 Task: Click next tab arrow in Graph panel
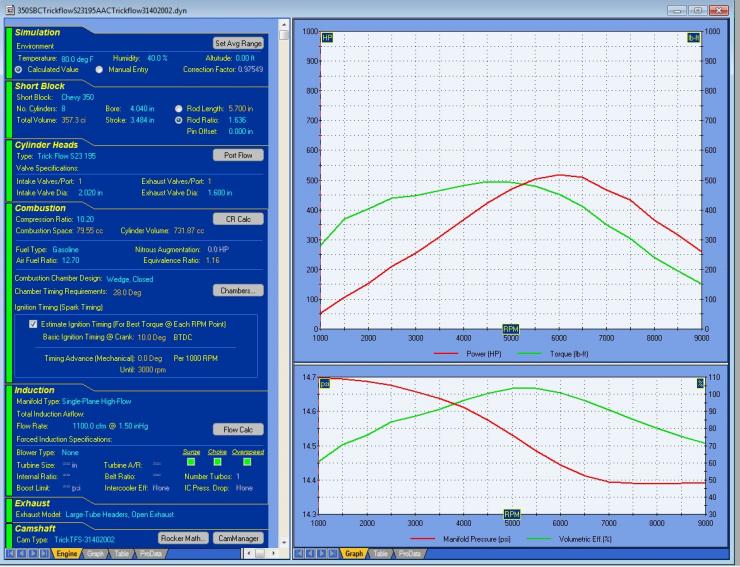click(322, 553)
